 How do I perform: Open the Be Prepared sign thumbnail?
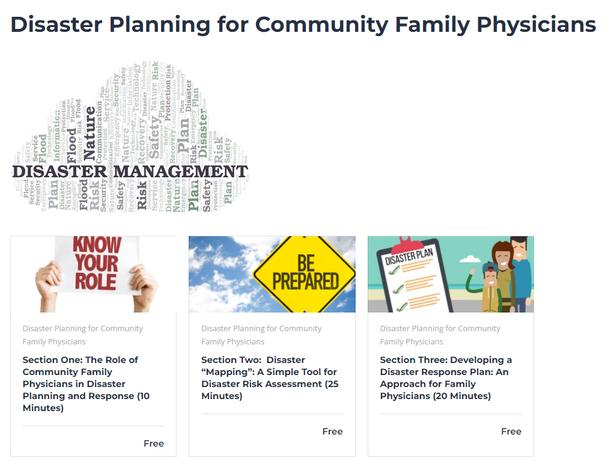click(272, 274)
